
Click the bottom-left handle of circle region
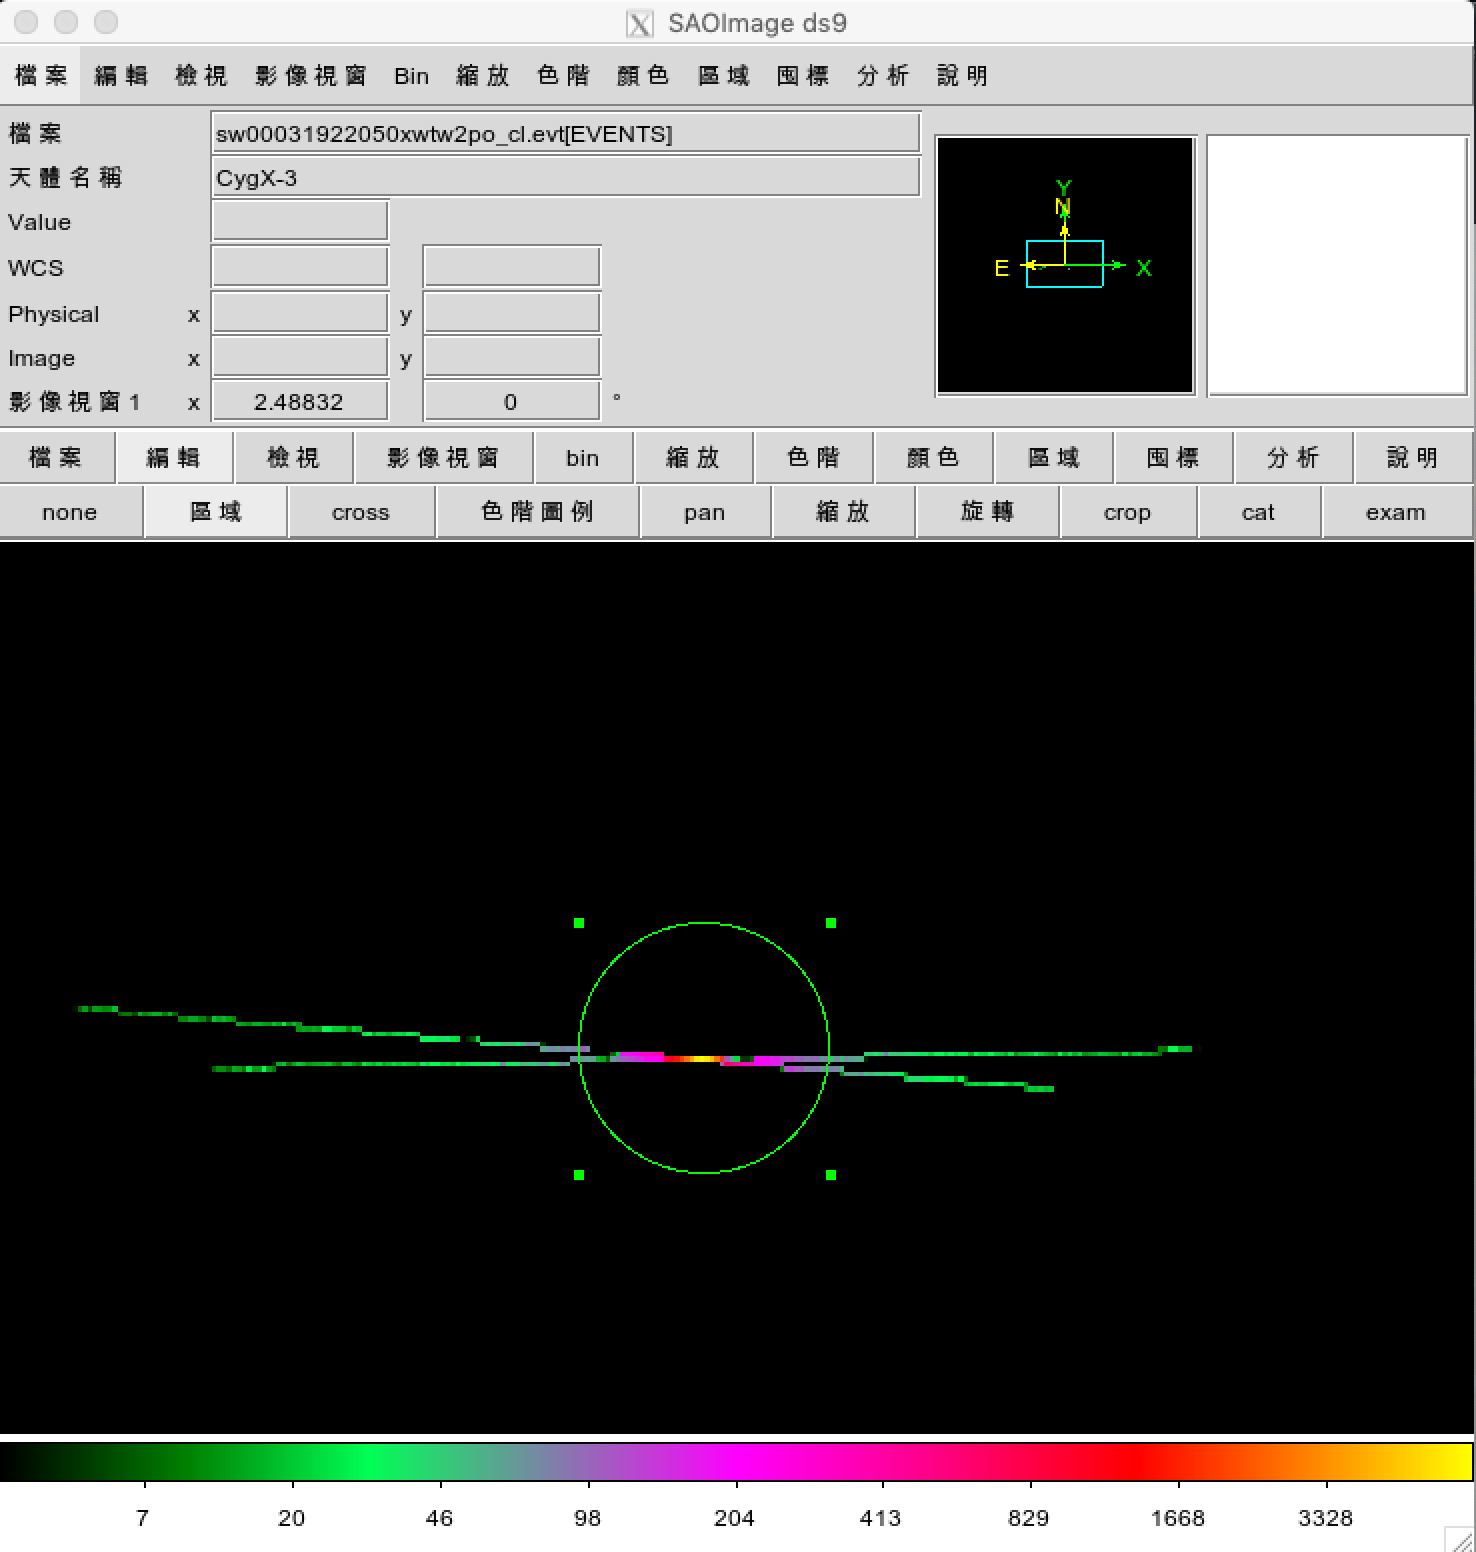click(x=579, y=1175)
